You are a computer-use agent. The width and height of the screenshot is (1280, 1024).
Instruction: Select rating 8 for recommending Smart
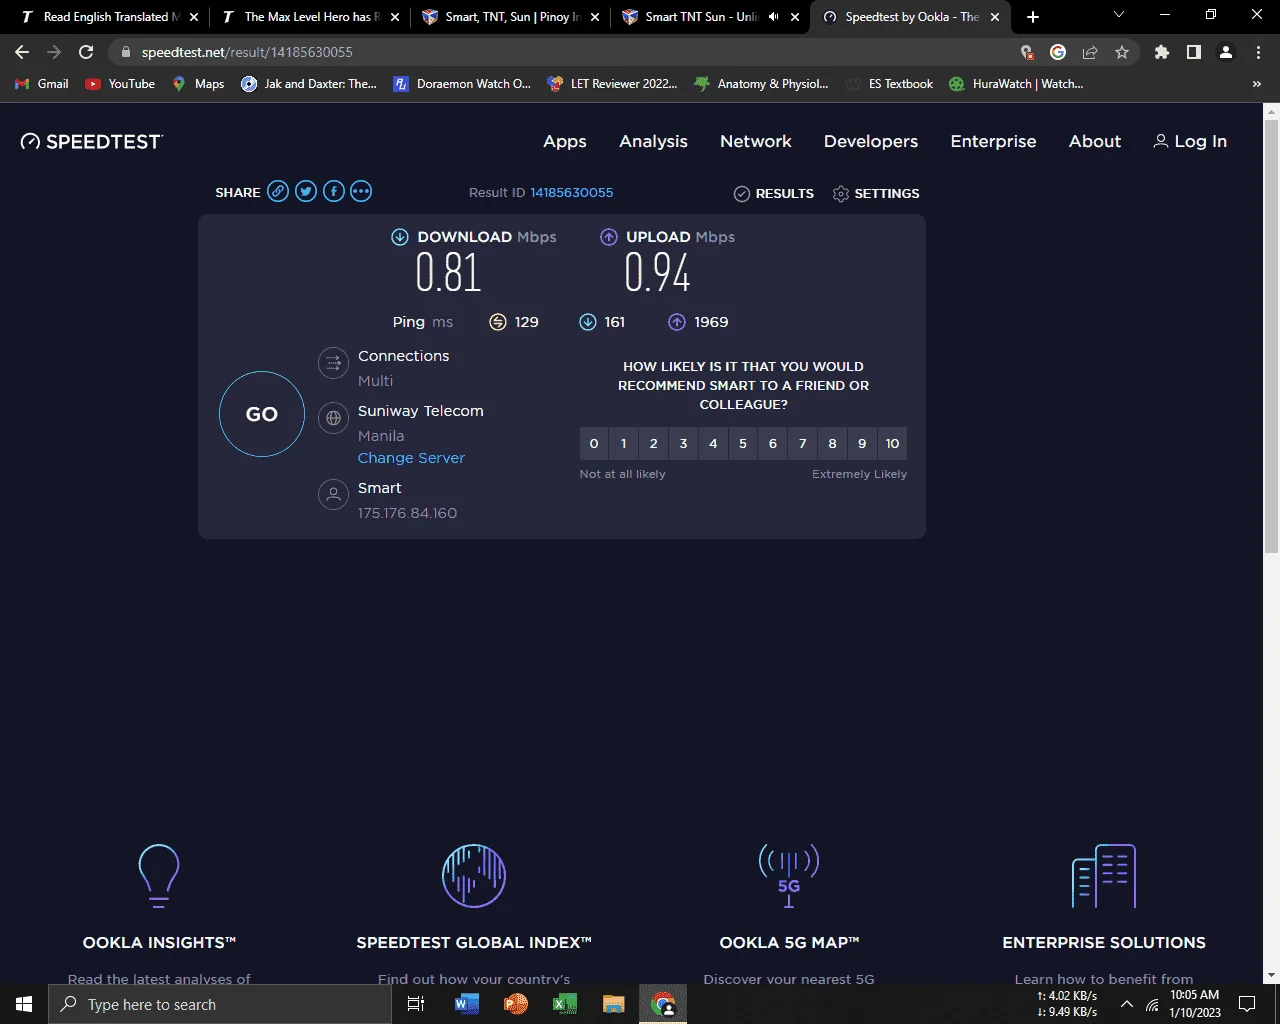(x=832, y=443)
